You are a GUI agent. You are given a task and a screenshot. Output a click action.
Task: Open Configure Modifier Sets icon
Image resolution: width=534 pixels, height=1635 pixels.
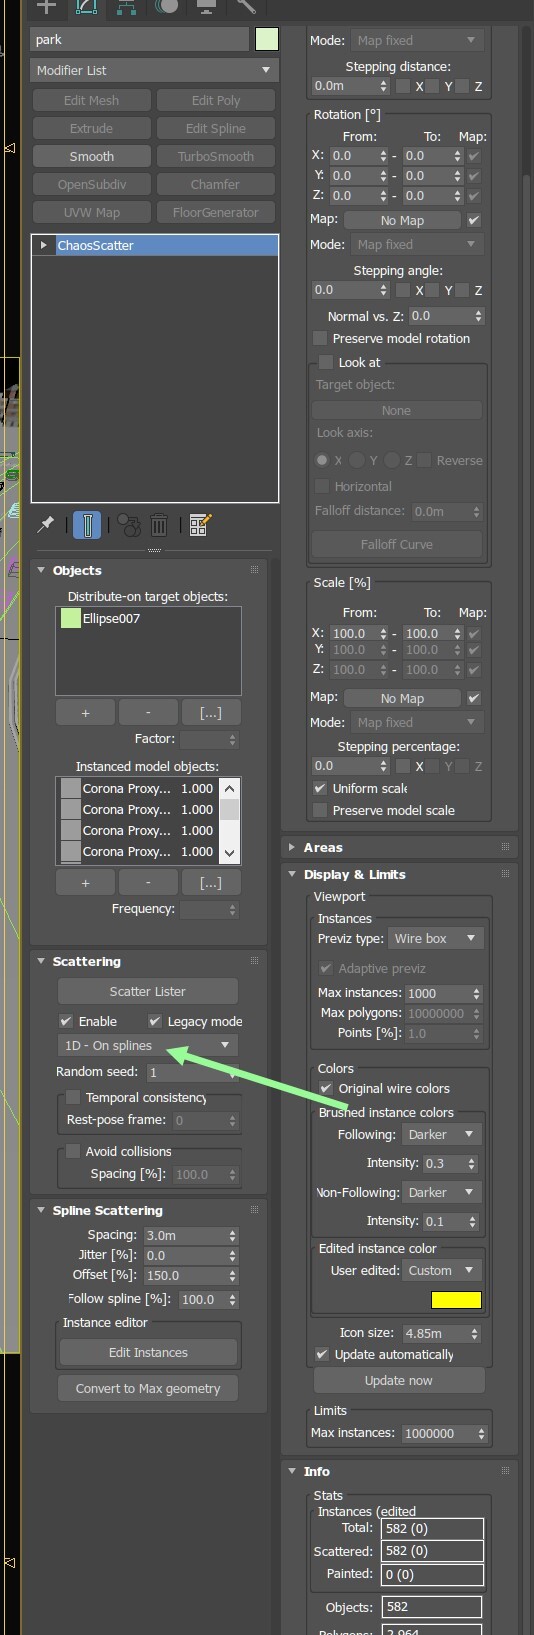(200, 525)
